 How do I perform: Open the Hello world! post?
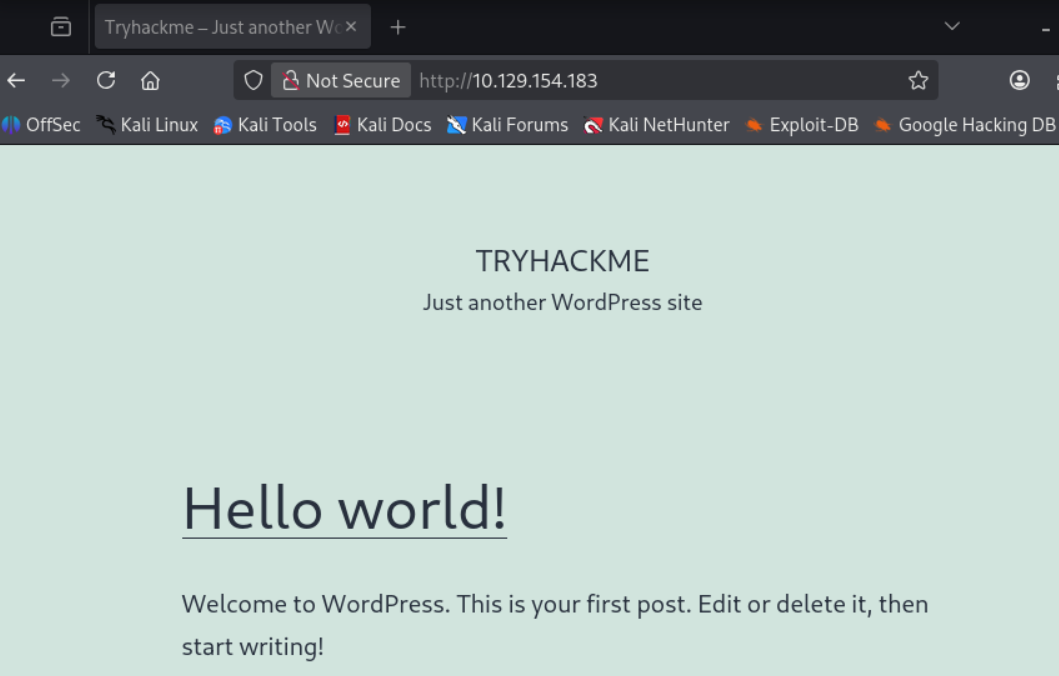pyautogui.click(x=344, y=509)
